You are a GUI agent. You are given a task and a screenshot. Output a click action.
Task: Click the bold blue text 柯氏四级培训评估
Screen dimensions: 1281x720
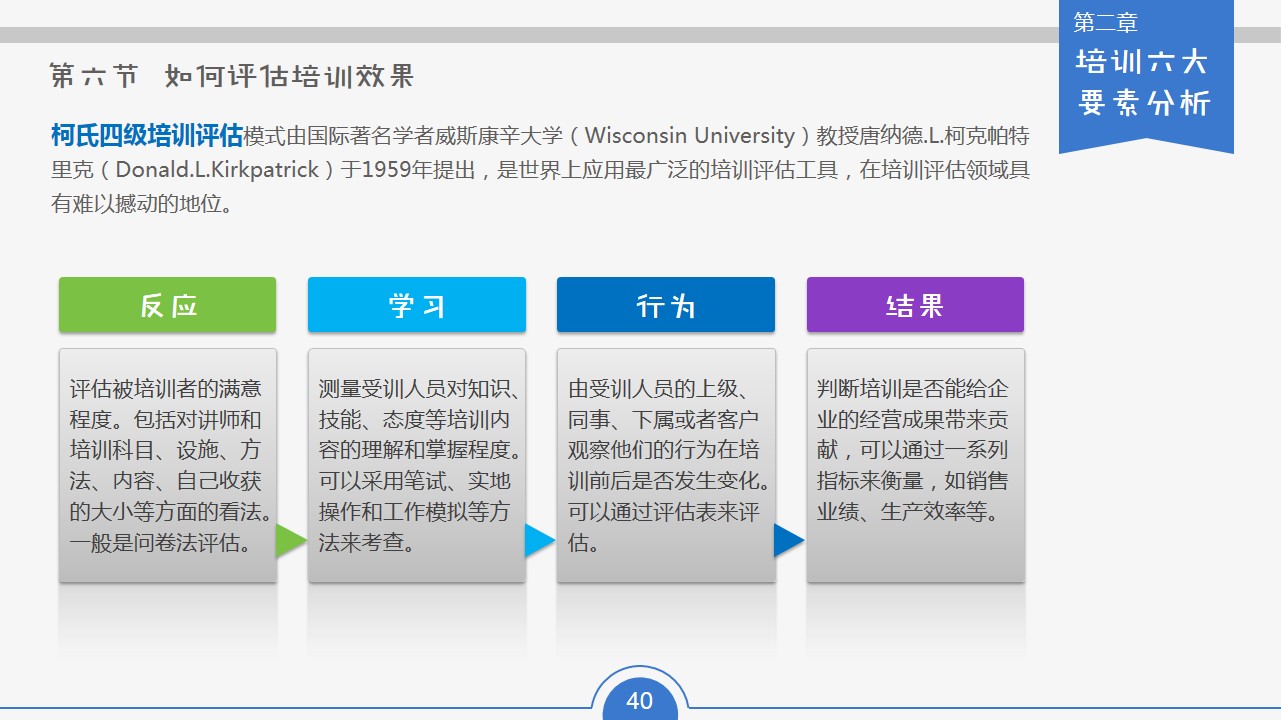point(147,135)
